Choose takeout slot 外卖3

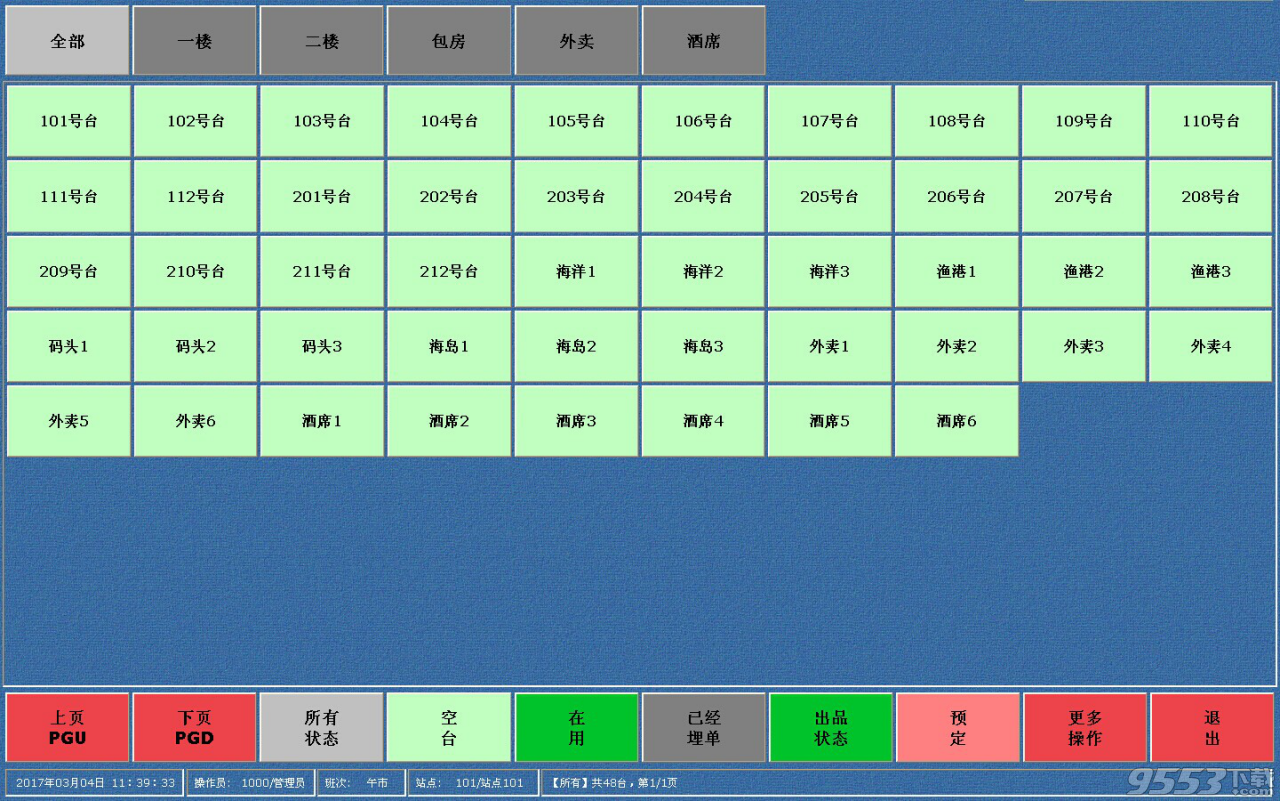click(1083, 346)
